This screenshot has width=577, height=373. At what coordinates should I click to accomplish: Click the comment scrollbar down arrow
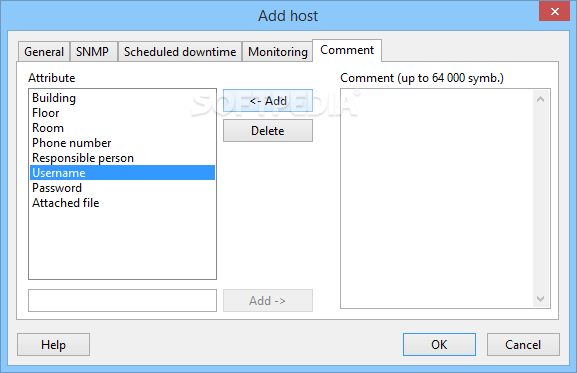541,298
